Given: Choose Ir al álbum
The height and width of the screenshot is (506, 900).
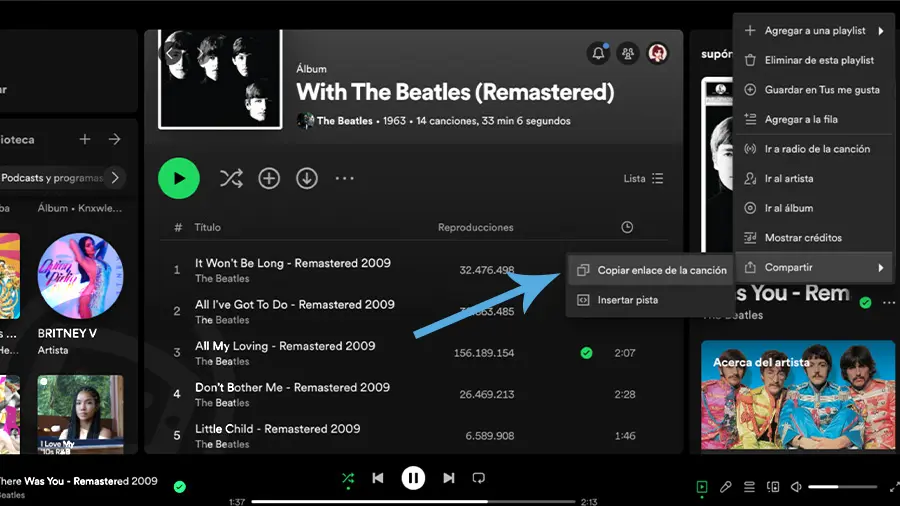Looking at the screenshot, I should (x=814, y=208).
